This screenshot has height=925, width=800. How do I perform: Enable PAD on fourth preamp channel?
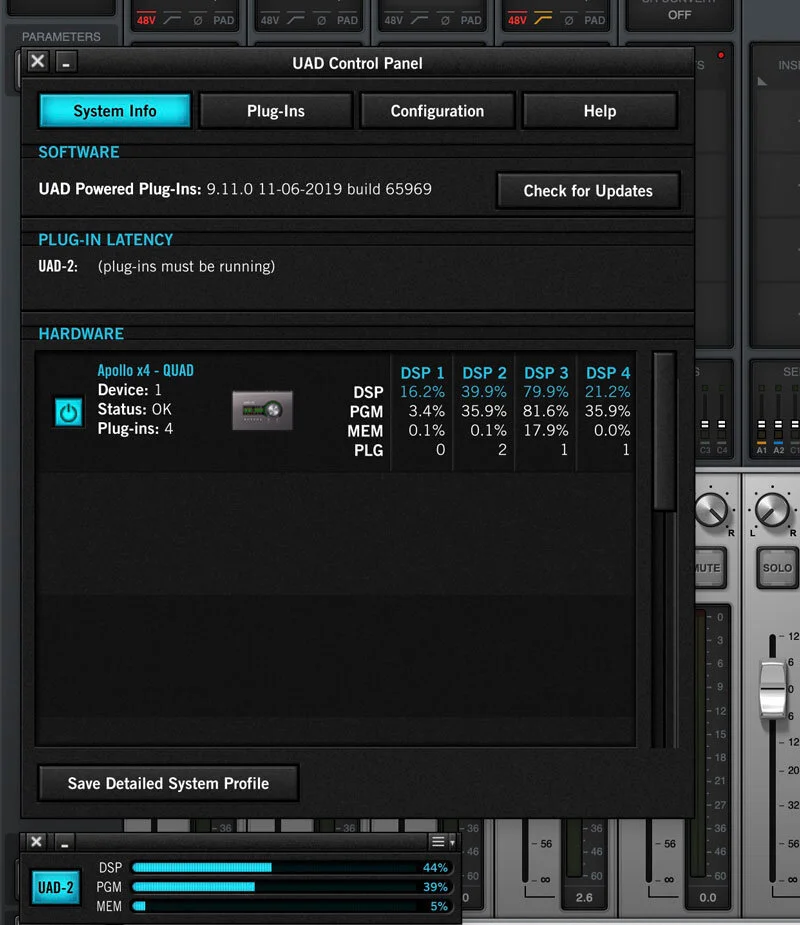(x=595, y=20)
